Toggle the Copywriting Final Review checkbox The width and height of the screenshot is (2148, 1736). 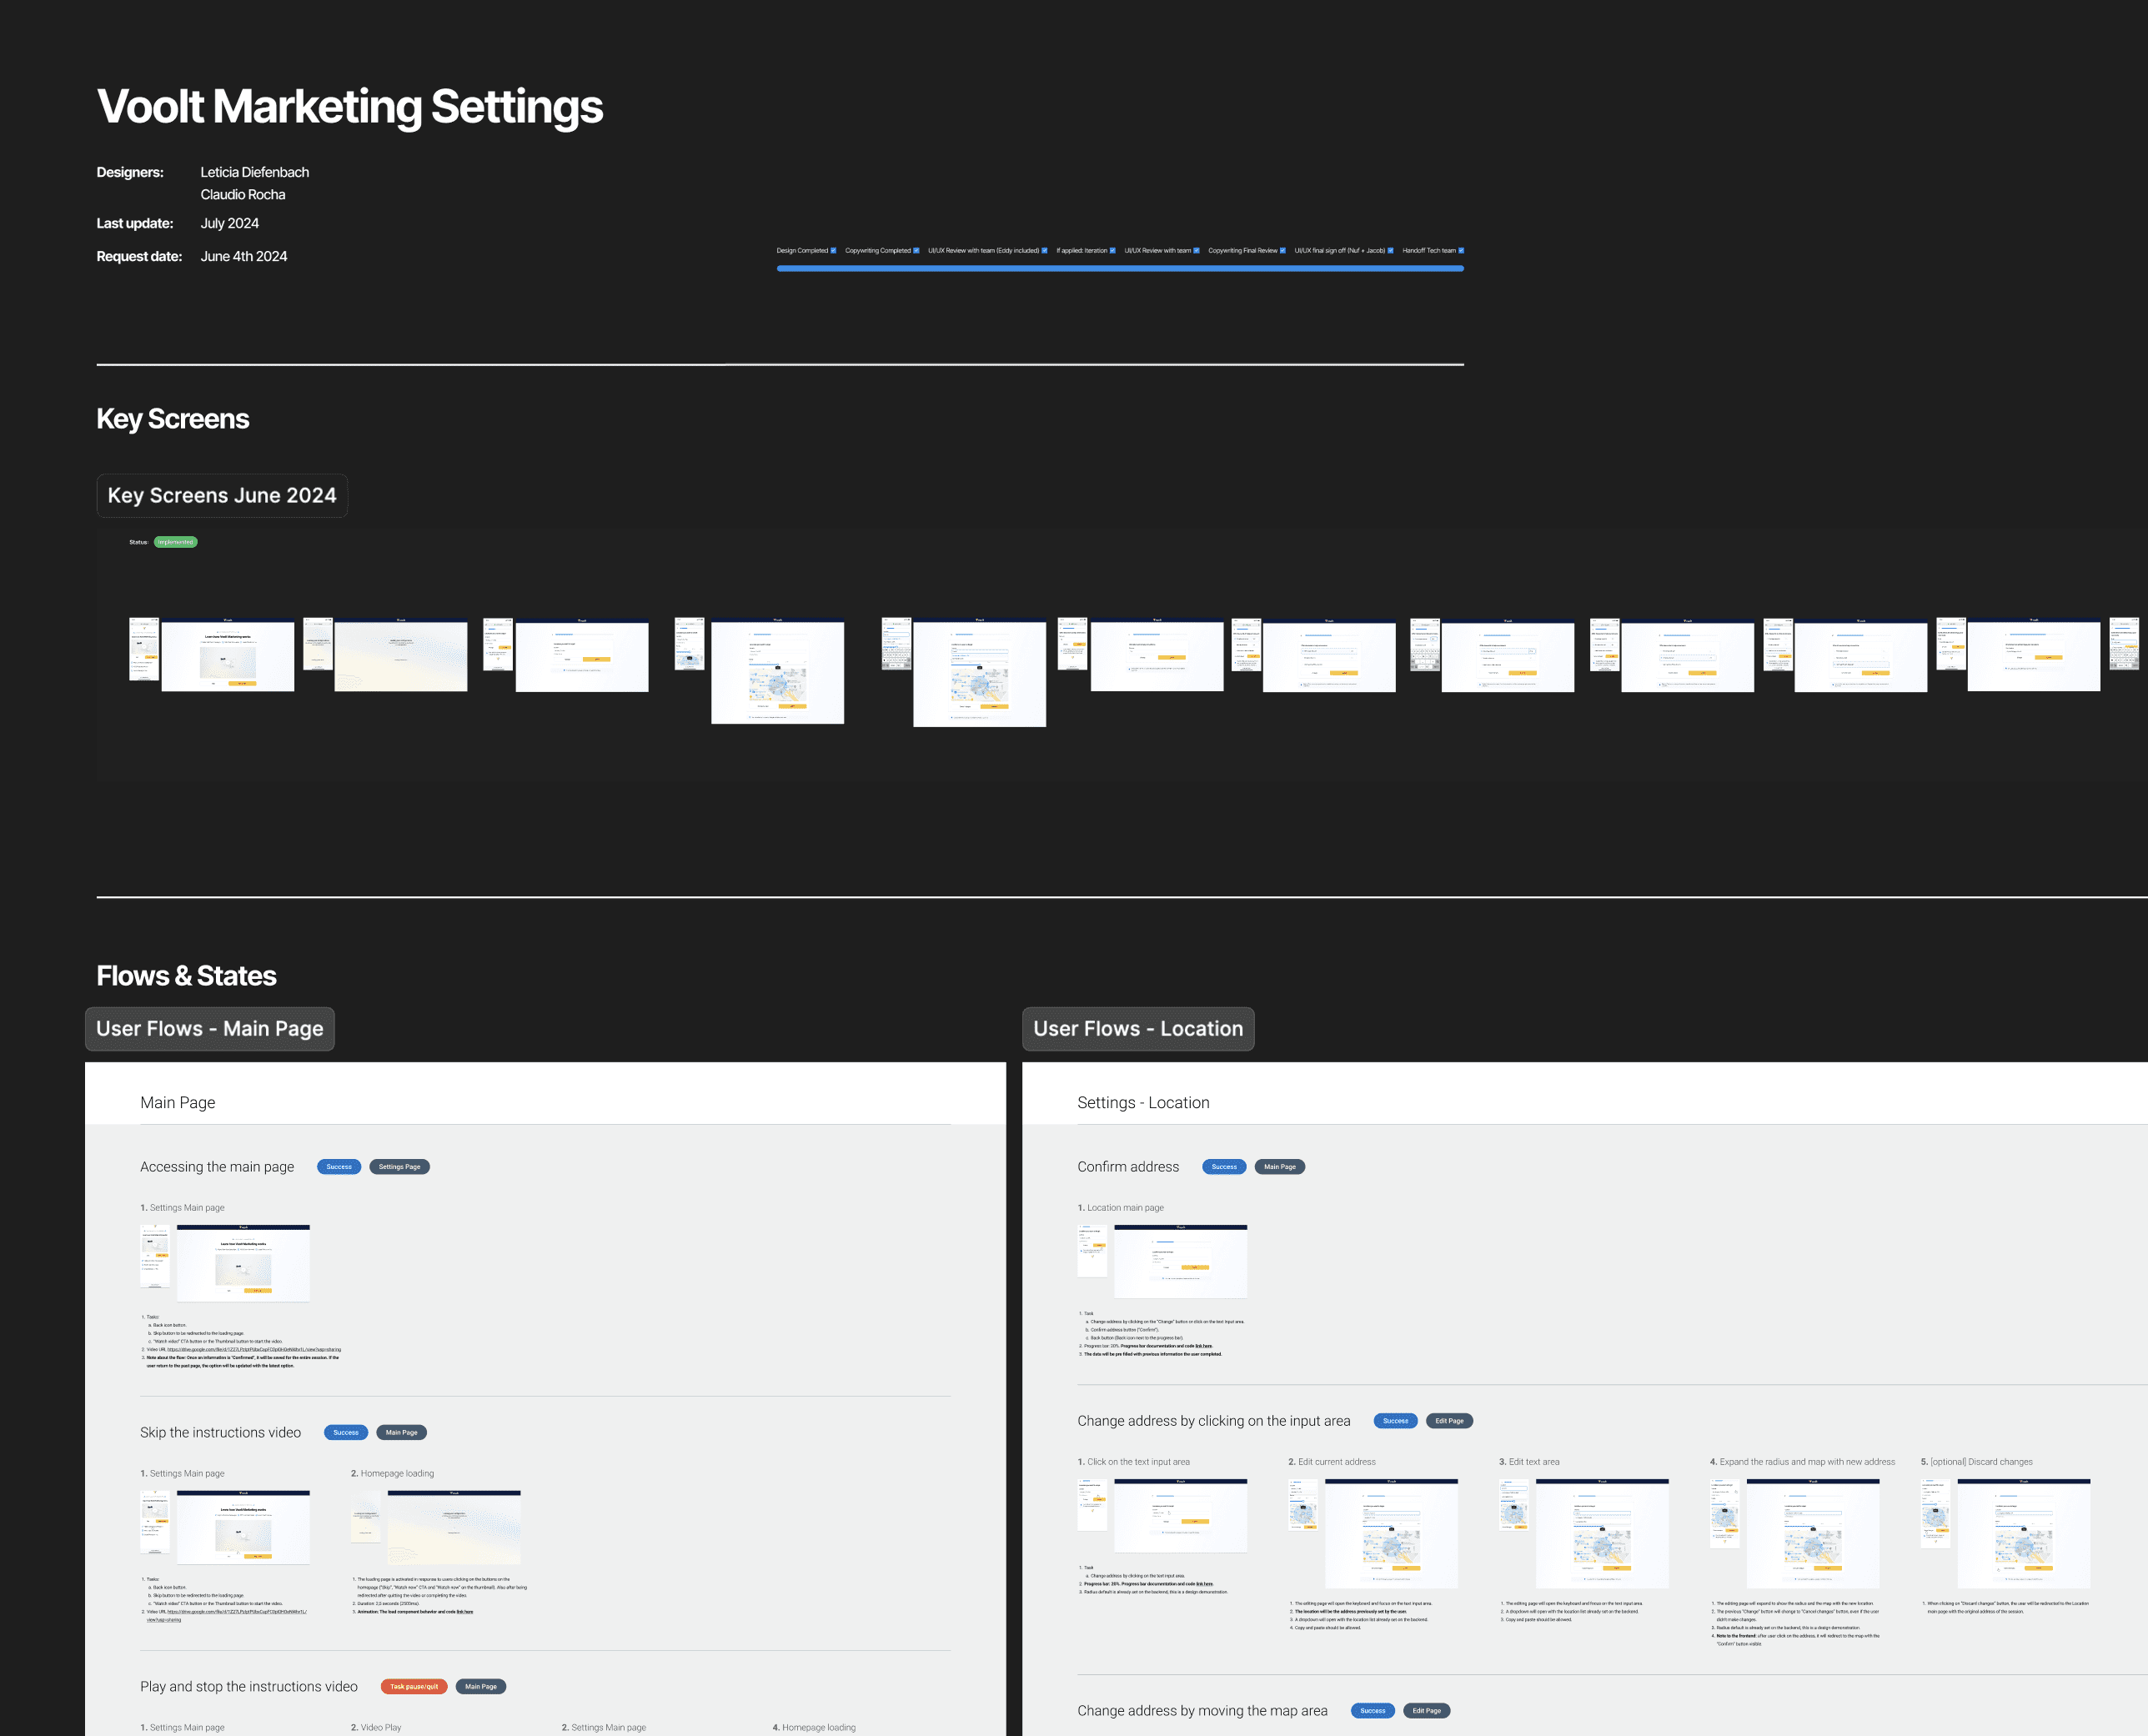point(1283,251)
